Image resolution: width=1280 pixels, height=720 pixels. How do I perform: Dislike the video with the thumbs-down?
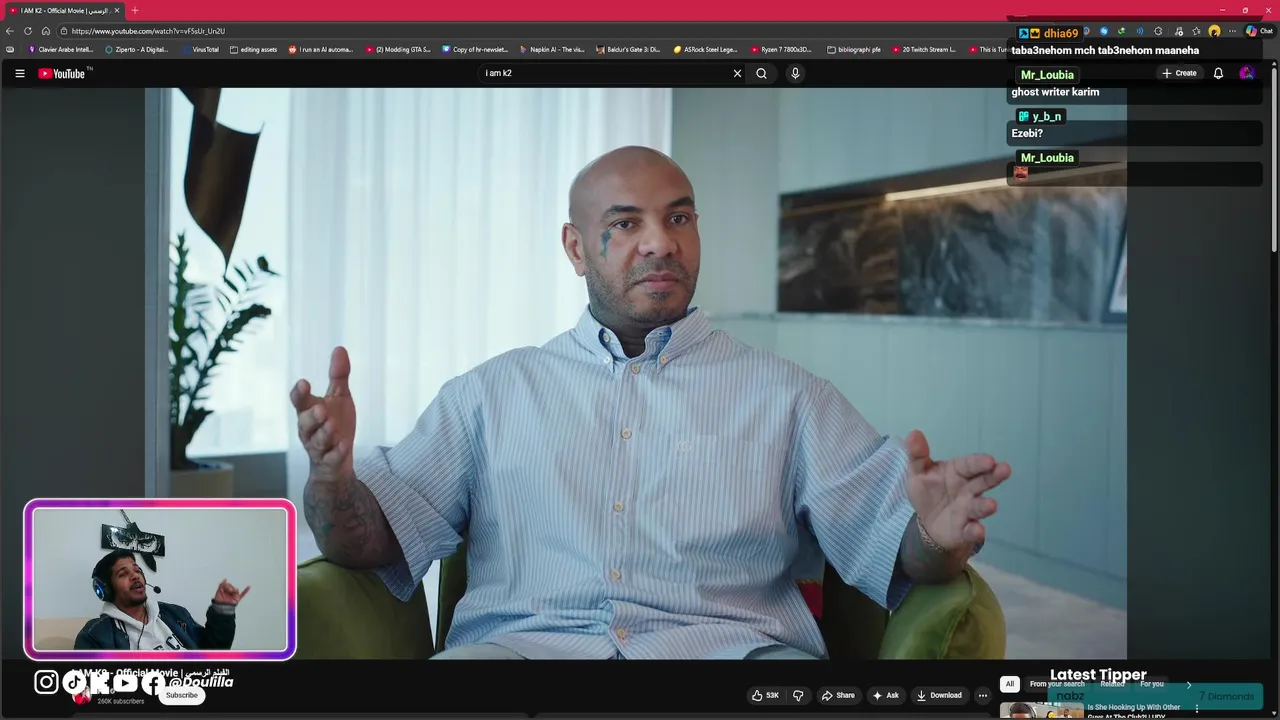(x=798, y=695)
